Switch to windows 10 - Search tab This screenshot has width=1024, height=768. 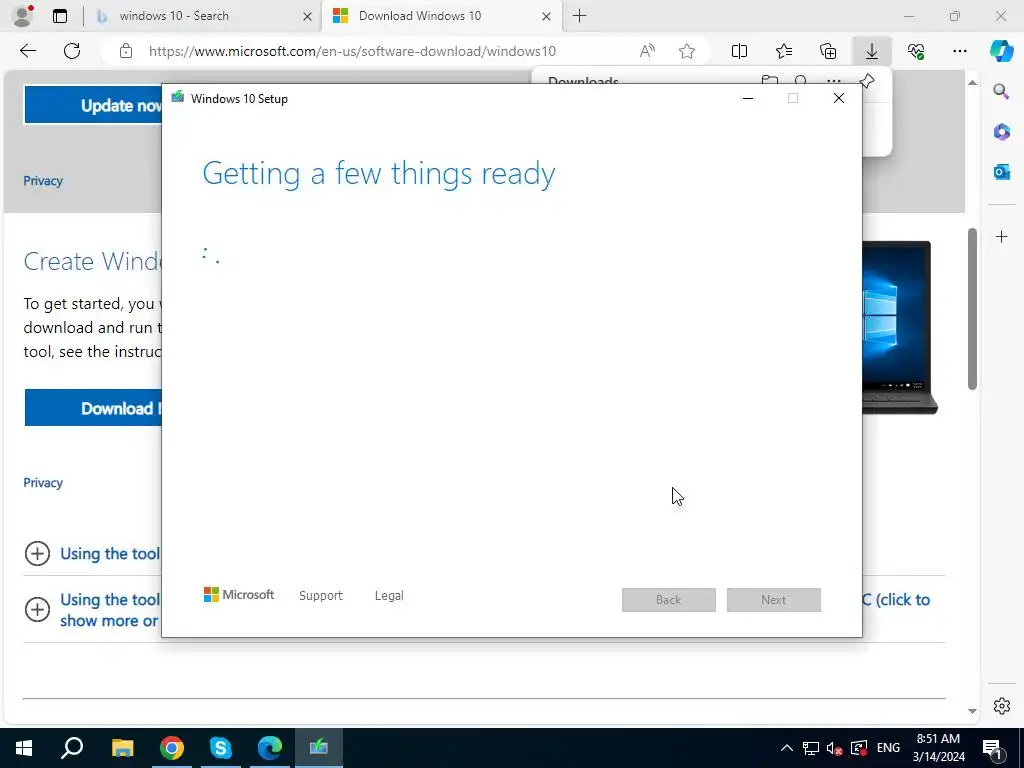click(x=200, y=16)
